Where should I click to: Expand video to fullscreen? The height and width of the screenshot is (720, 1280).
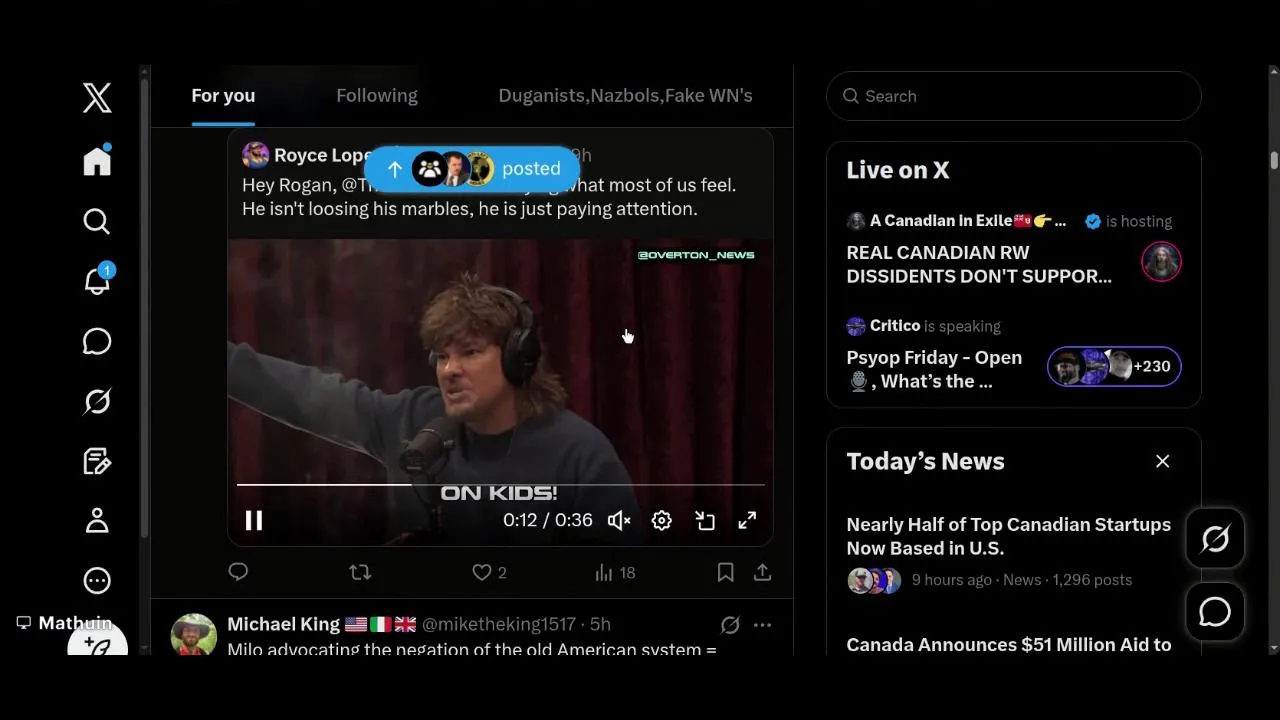tap(747, 520)
